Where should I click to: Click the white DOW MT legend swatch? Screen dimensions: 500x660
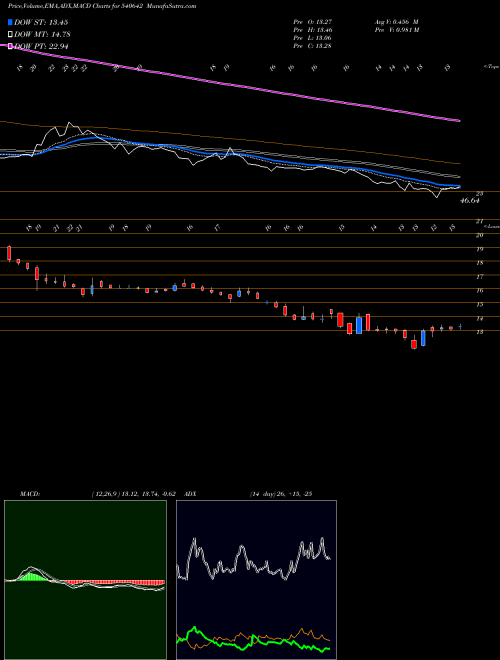point(11,34)
